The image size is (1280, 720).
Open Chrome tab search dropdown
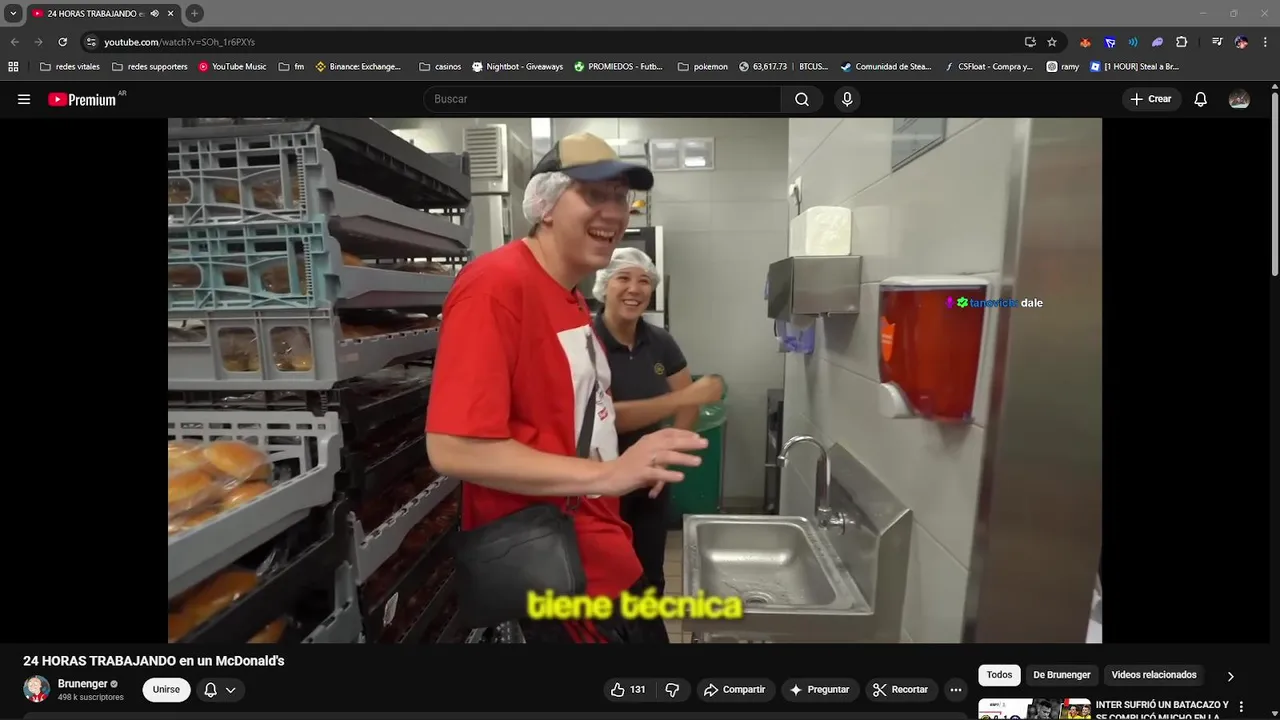(13, 13)
